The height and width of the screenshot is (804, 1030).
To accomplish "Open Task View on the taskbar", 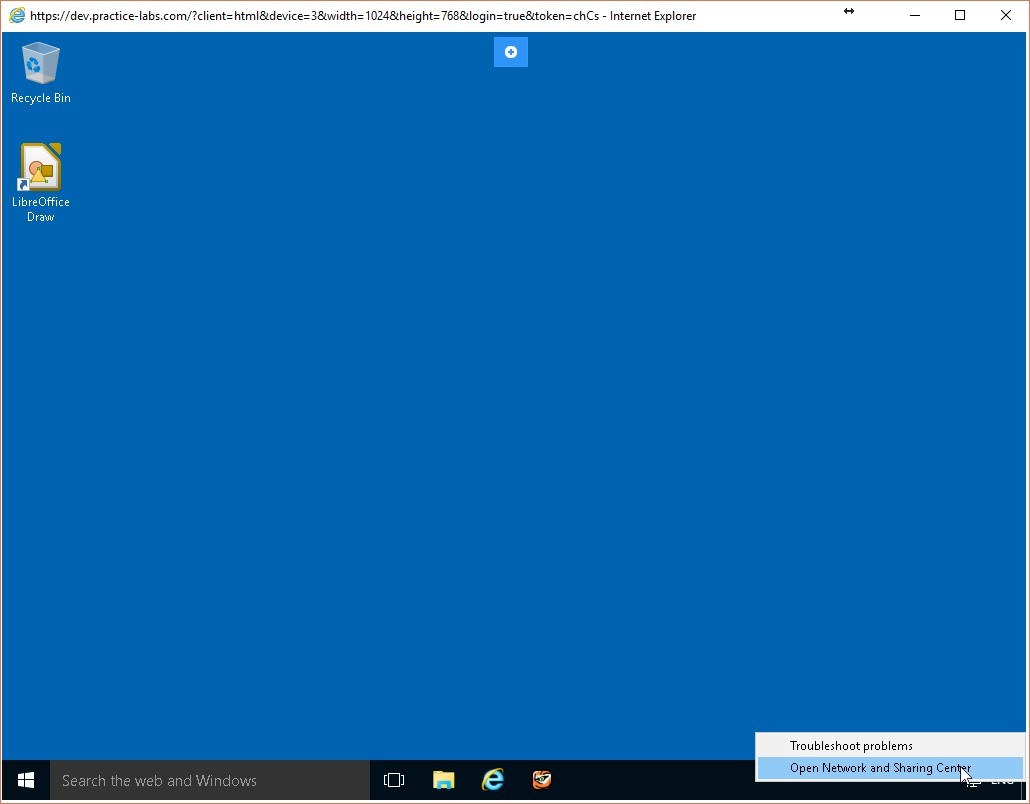I will coord(393,780).
